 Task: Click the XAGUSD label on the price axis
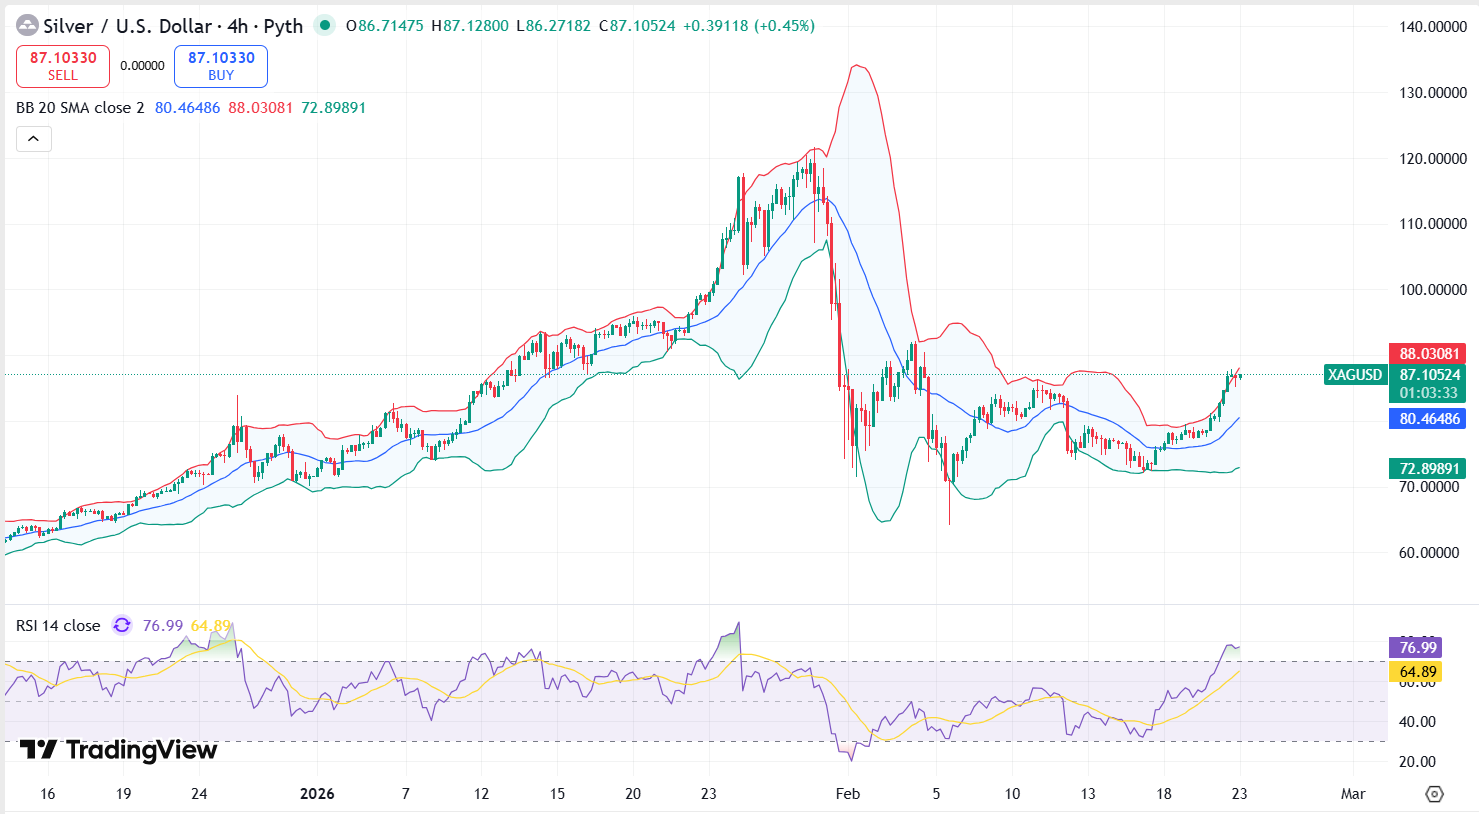(x=1355, y=374)
